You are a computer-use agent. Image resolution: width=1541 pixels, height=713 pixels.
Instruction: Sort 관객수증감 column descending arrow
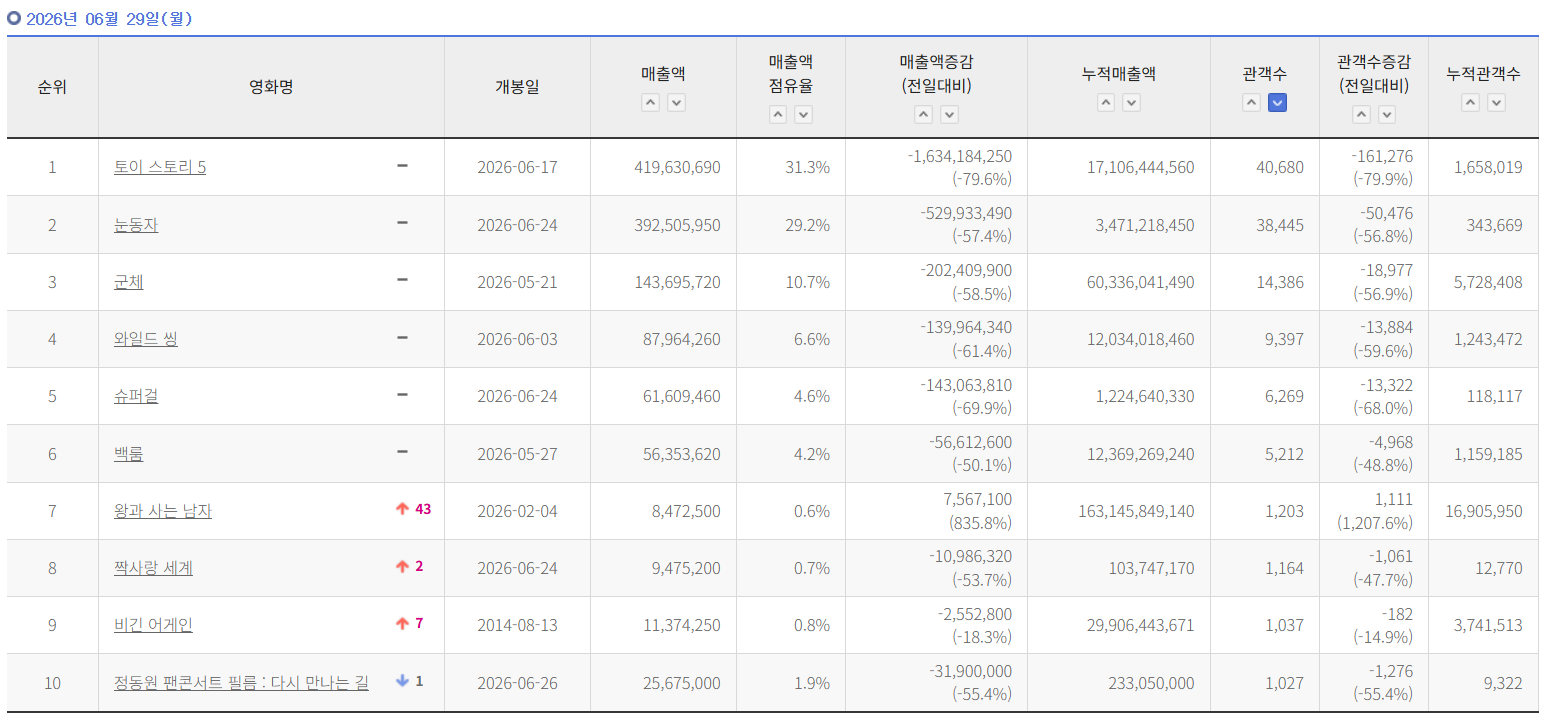pyautogui.click(x=1387, y=114)
